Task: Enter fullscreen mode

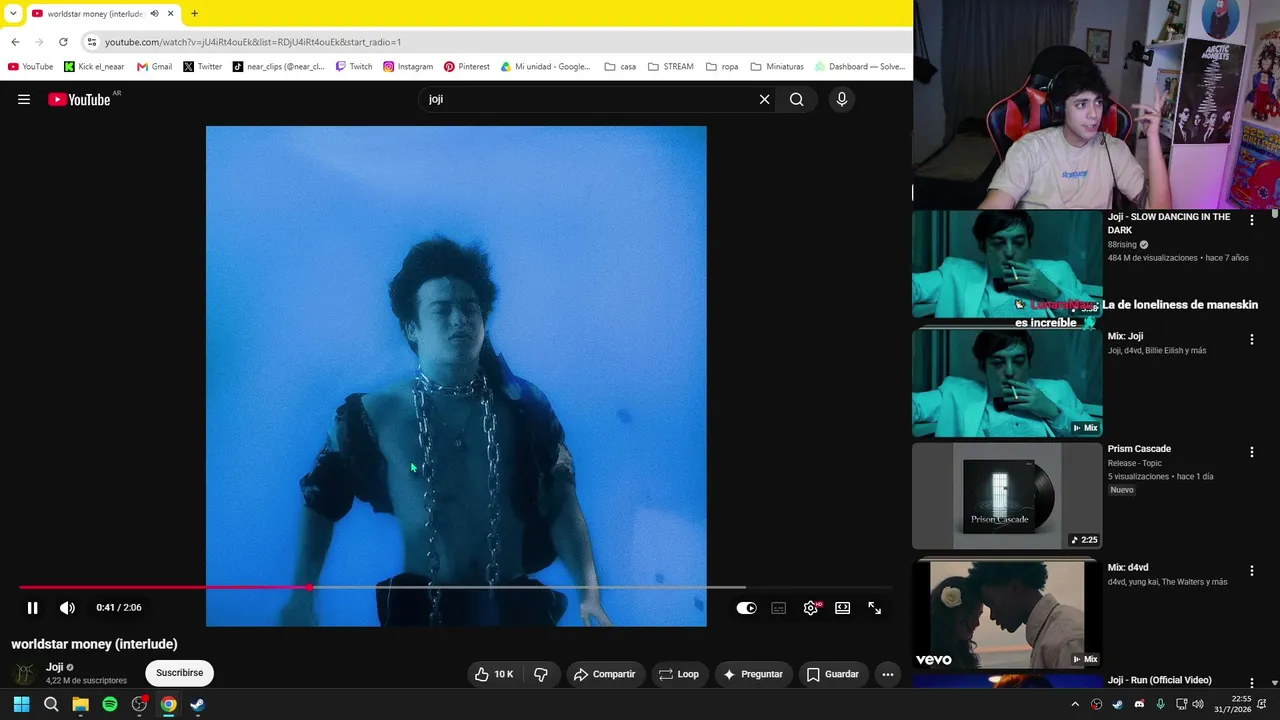Action: click(x=875, y=608)
